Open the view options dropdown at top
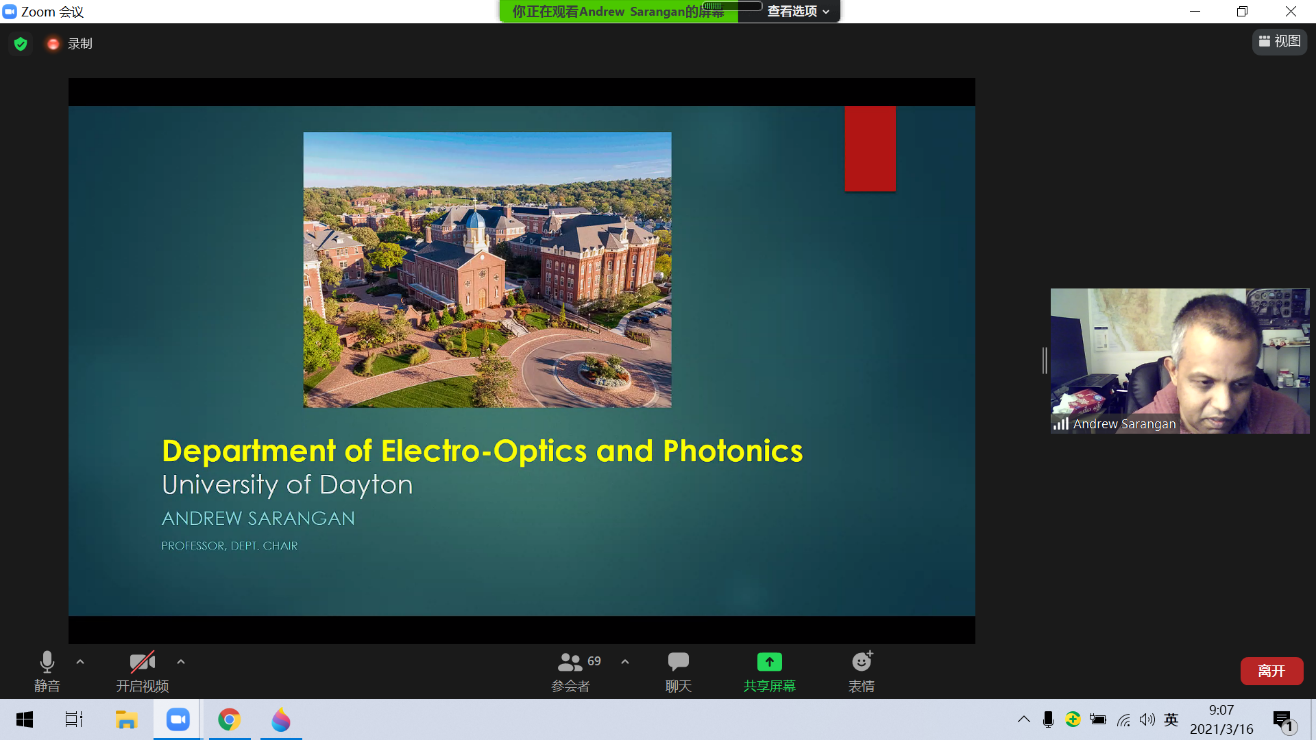 (x=798, y=11)
